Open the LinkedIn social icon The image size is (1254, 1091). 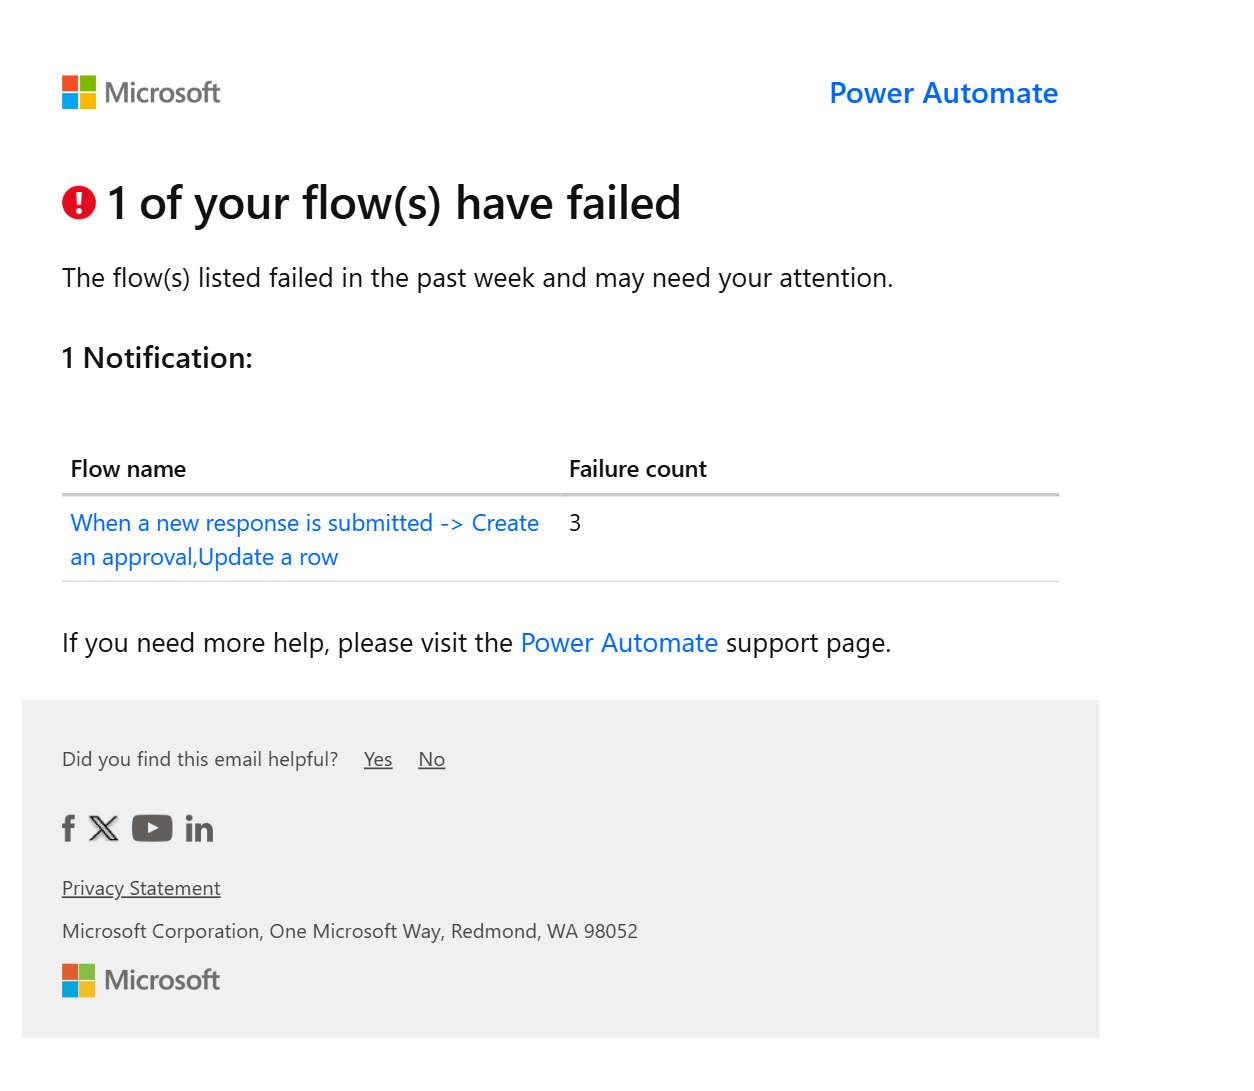click(x=199, y=829)
